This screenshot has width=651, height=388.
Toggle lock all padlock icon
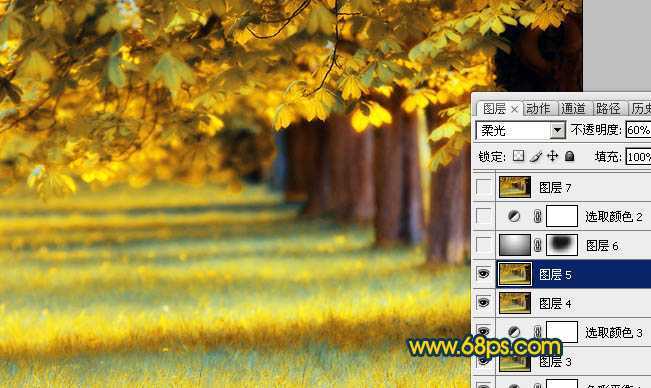tap(570, 156)
